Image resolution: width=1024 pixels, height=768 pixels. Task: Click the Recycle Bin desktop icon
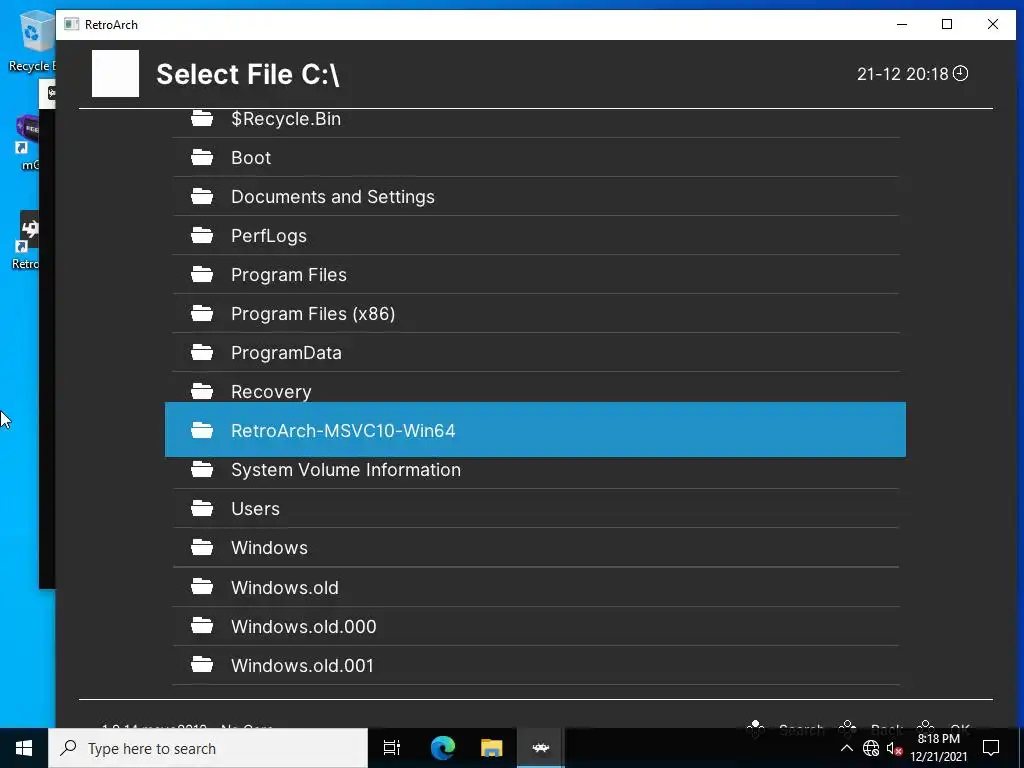point(33,40)
